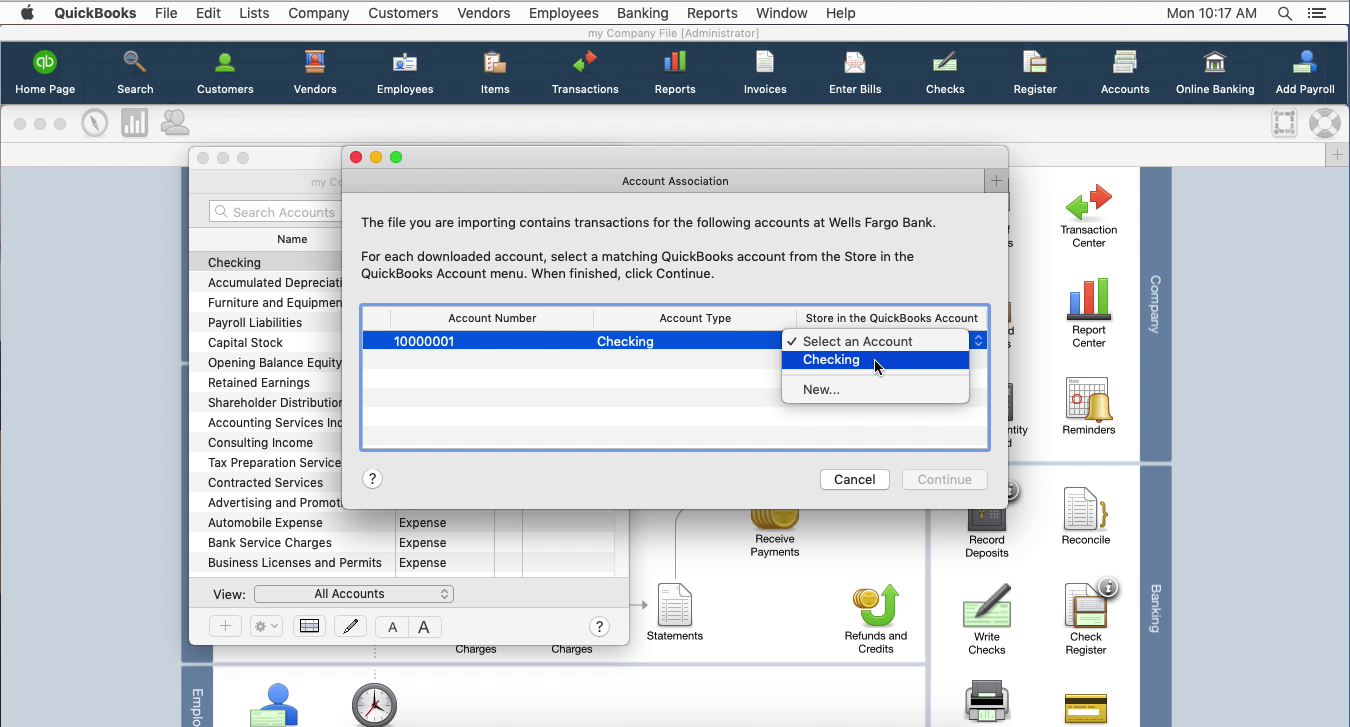Screen dimensions: 1350x727
Task: Choose New... from the account popup
Action: (875, 390)
